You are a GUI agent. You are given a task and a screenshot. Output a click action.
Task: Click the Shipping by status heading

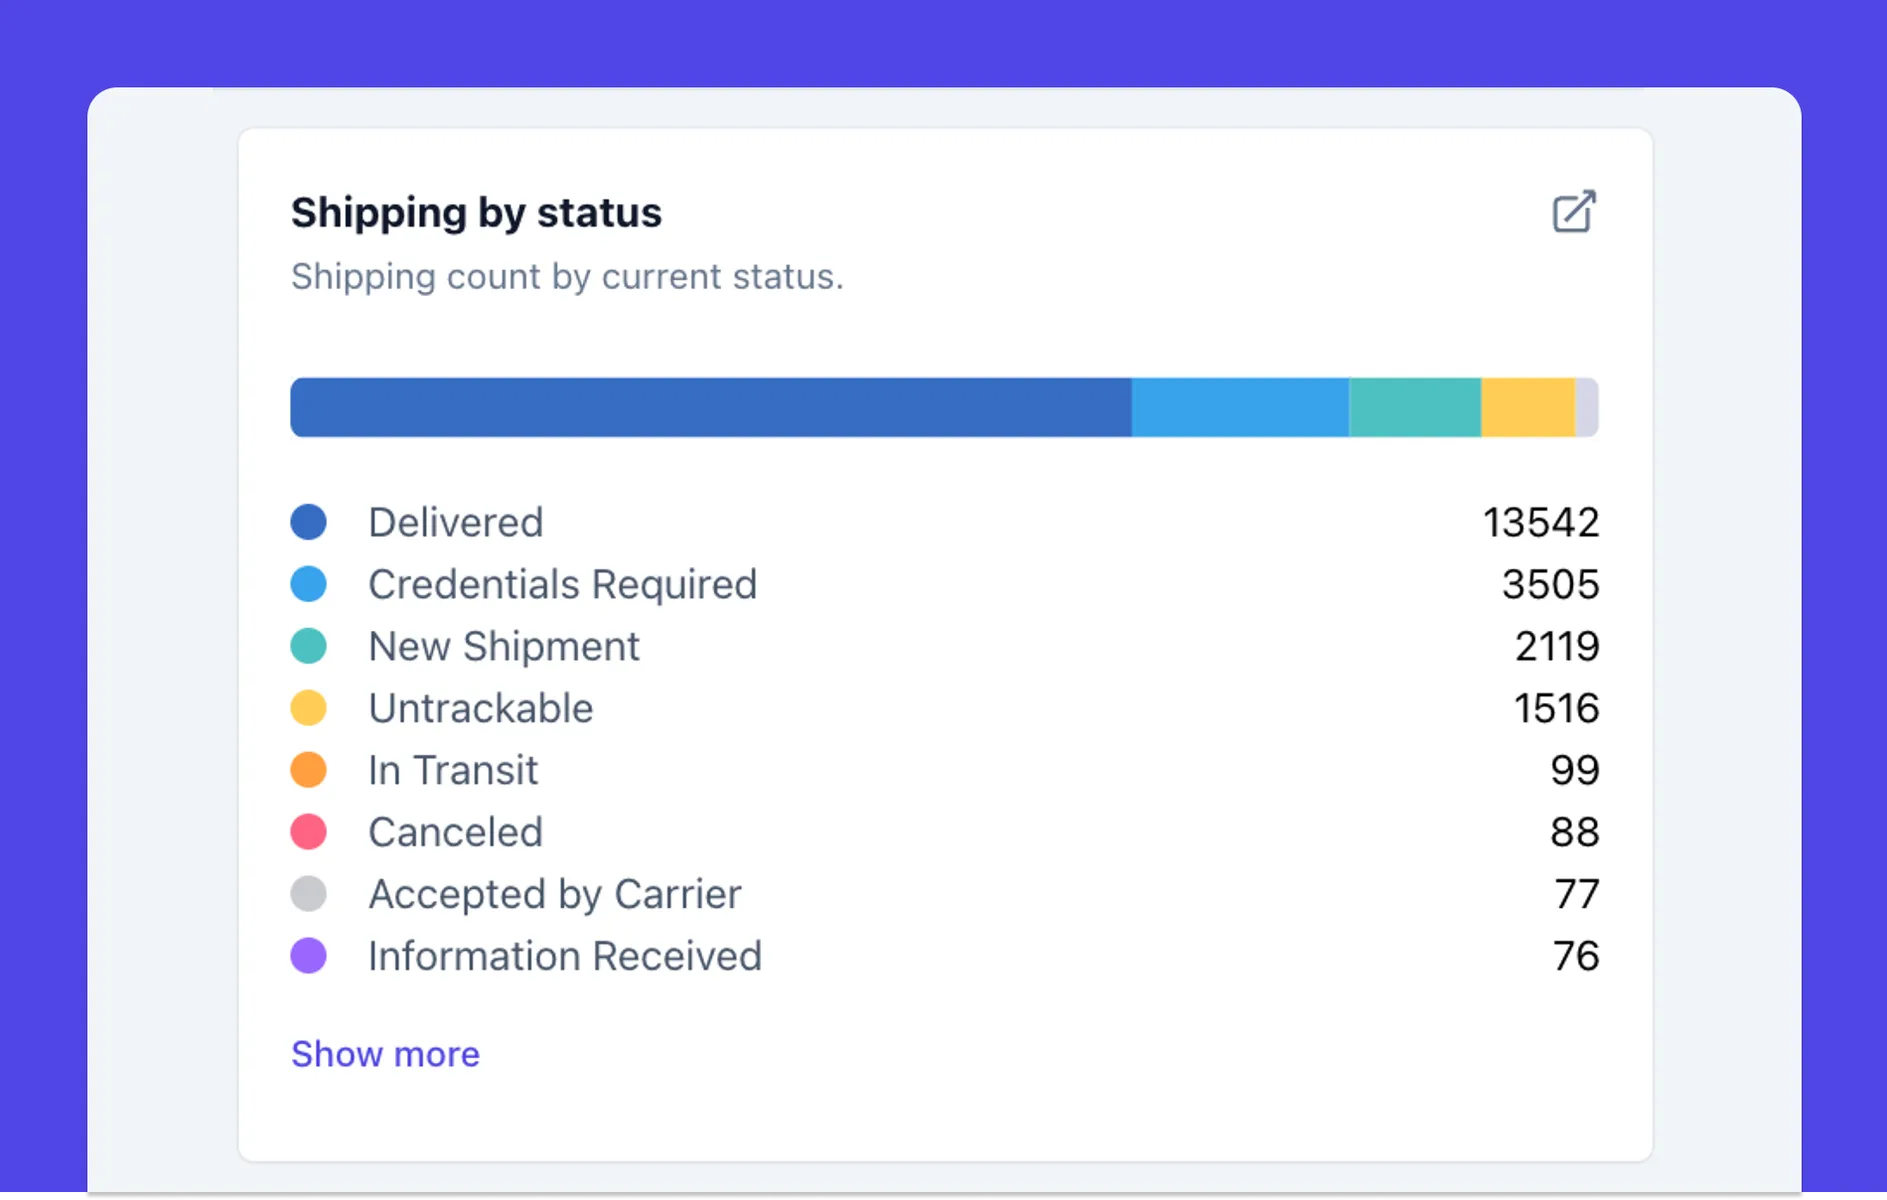pyautogui.click(x=476, y=213)
